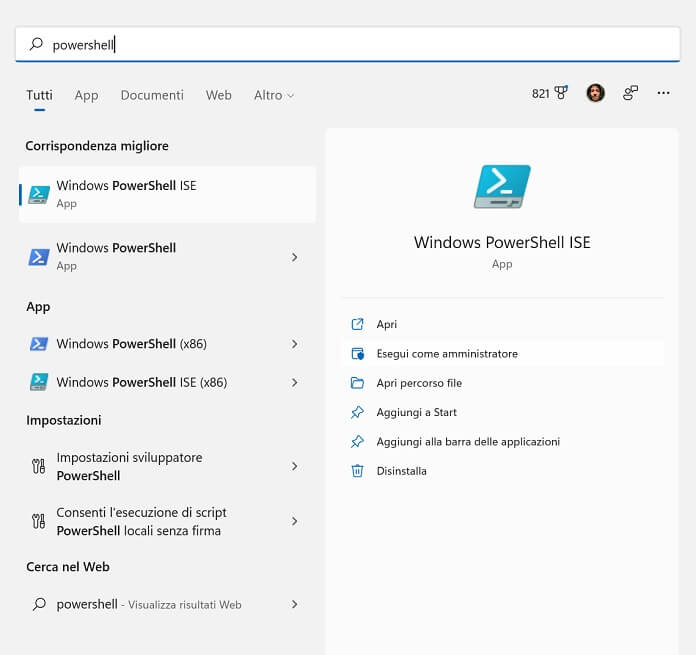696x655 pixels.
Task: Switch to the Web tab
Action: point(219,95)
